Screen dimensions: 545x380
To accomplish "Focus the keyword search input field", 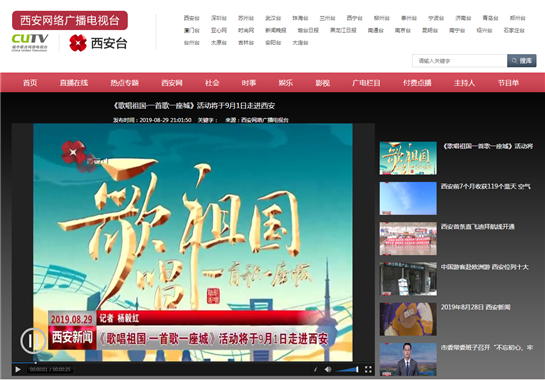I will click(459, 61).
